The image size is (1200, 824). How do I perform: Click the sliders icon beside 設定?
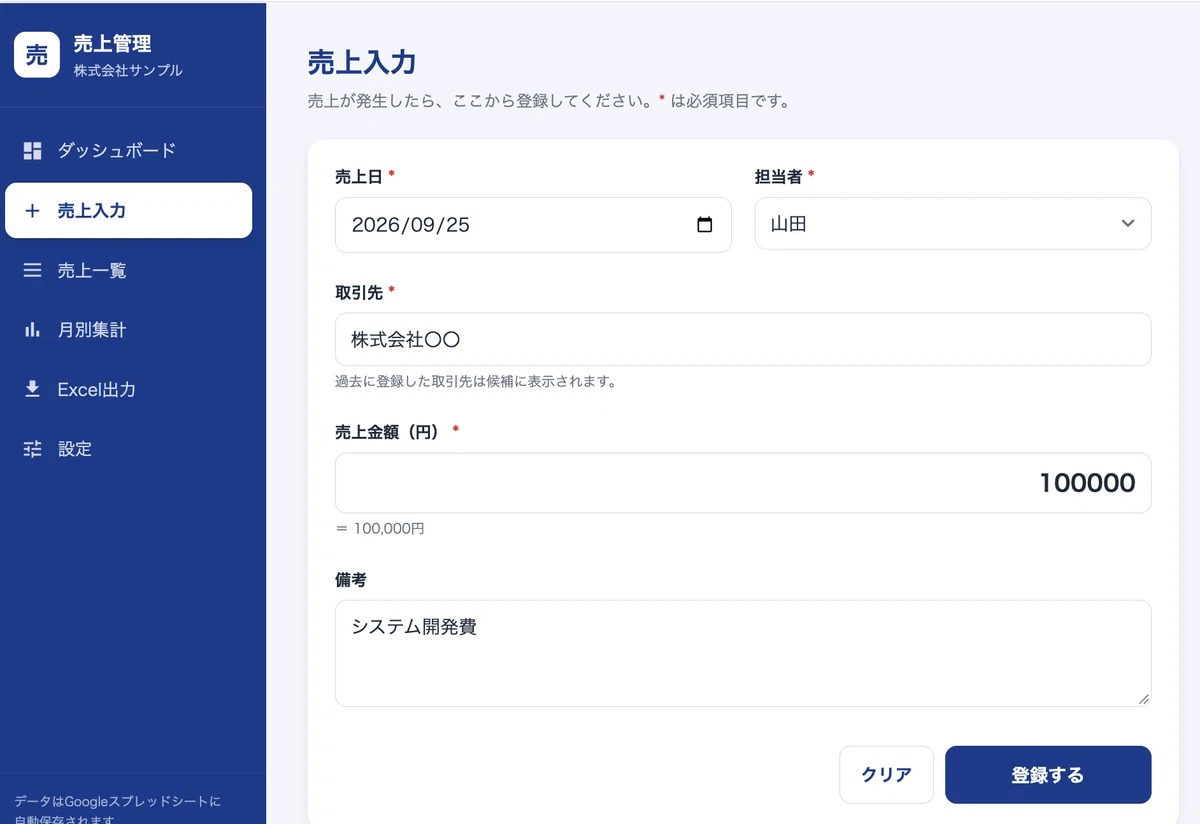pyautogui.click(x=32, y=449)
